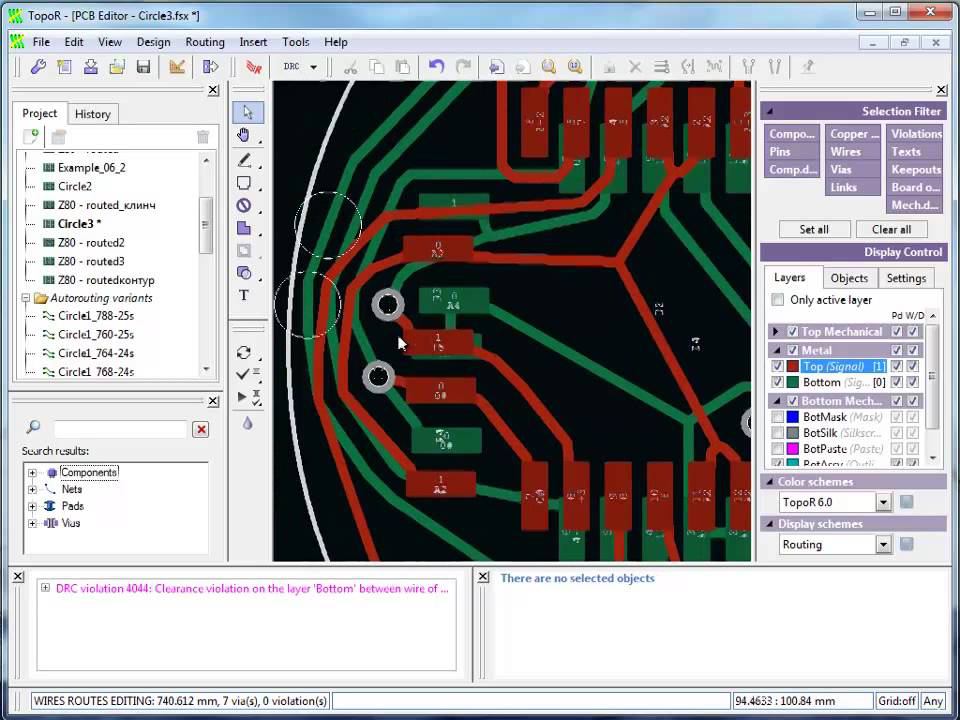The height and width of the screenshot is (720, 960).
Task: Click the undo arrow icon
Action: point(437,66)
